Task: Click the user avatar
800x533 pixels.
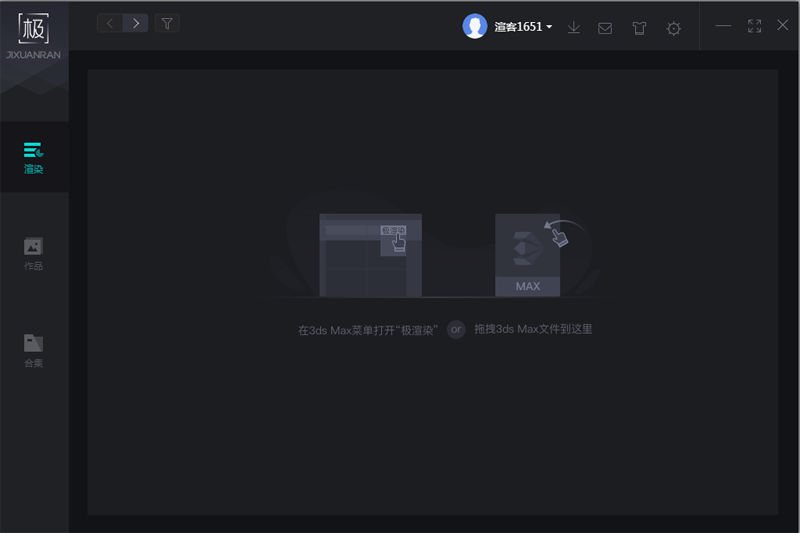Action: [474, 27]
